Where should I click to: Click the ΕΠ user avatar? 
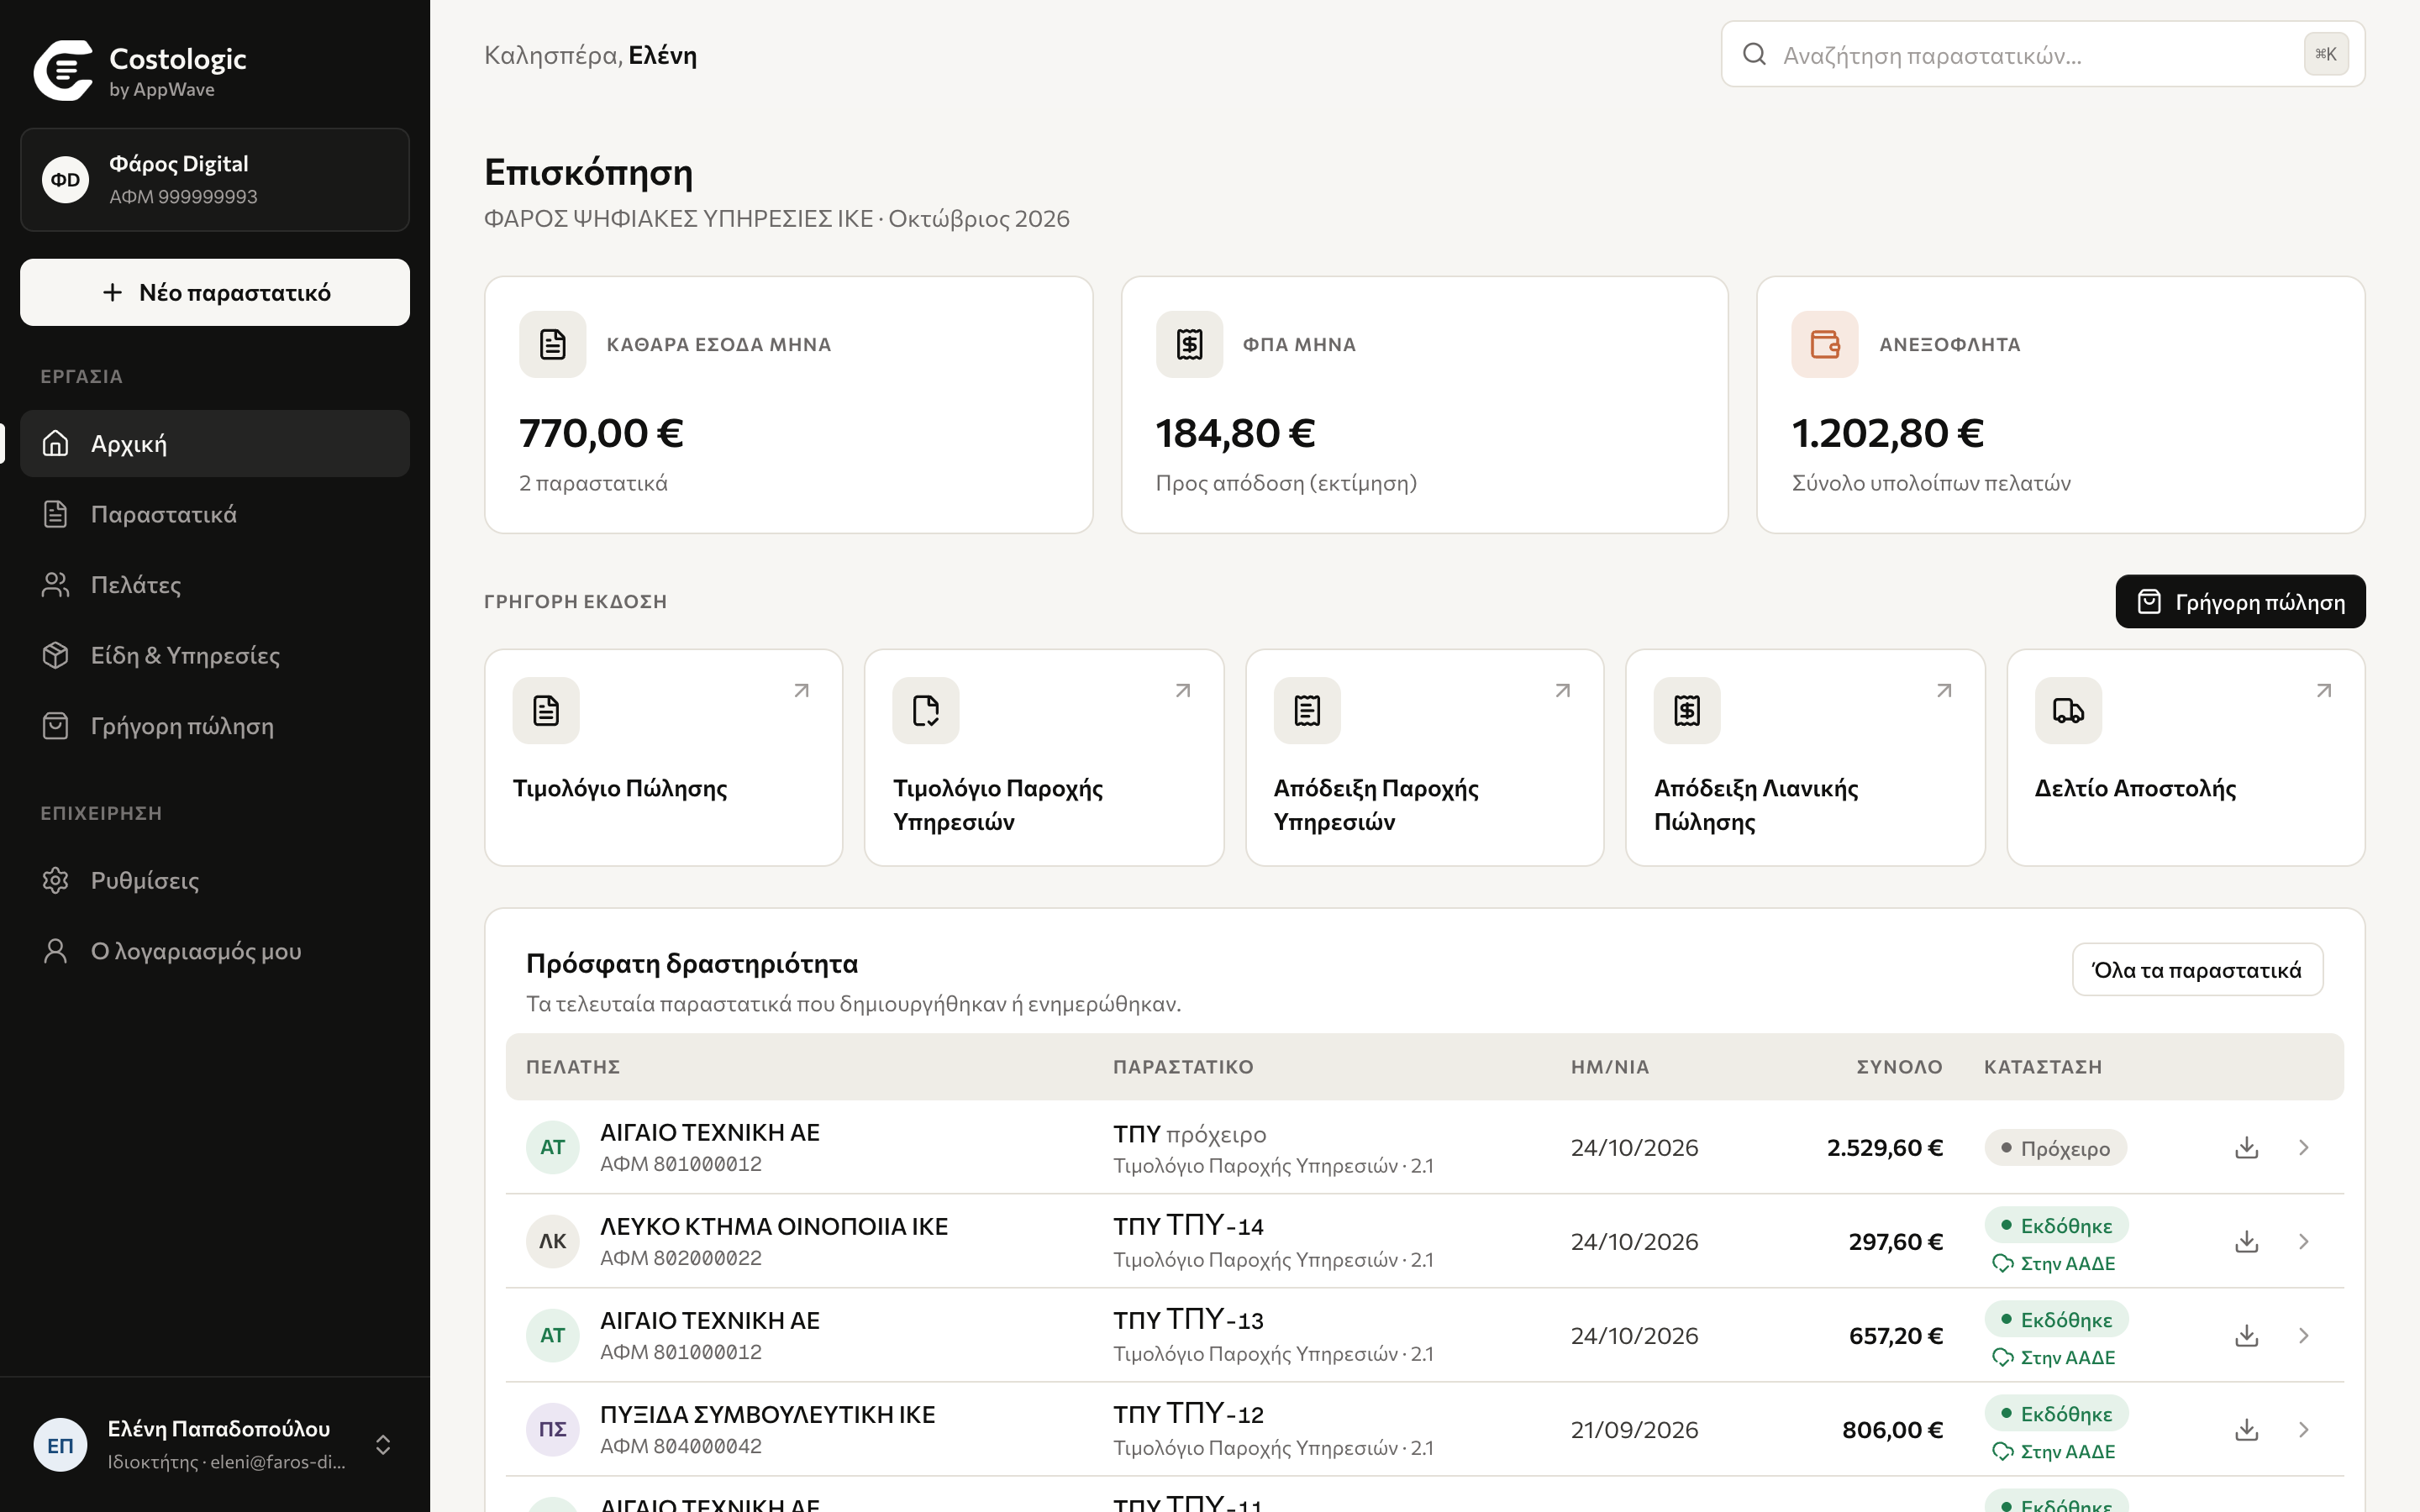(x=60, y=1445)
